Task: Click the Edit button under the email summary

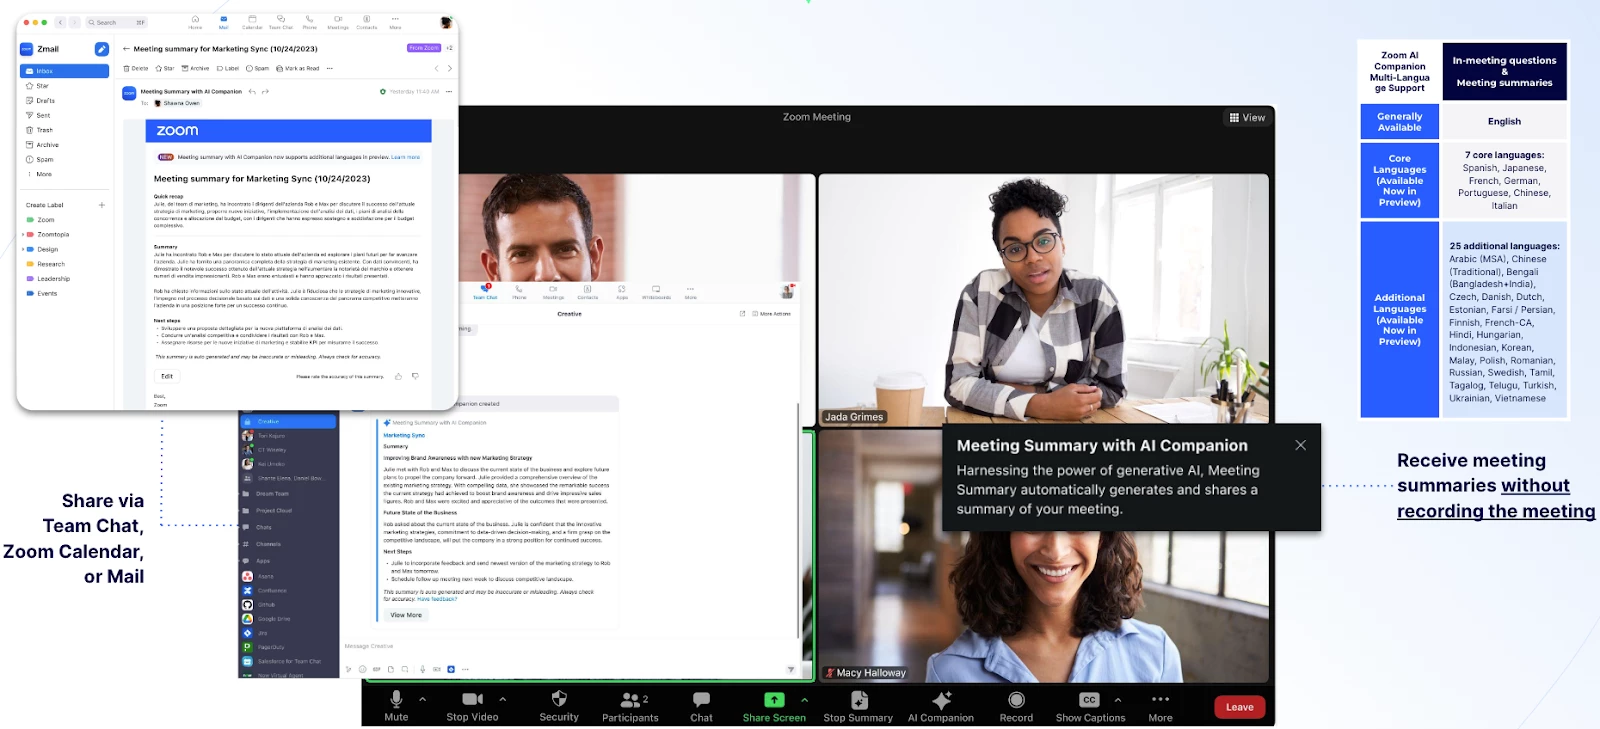Action: 167,376
